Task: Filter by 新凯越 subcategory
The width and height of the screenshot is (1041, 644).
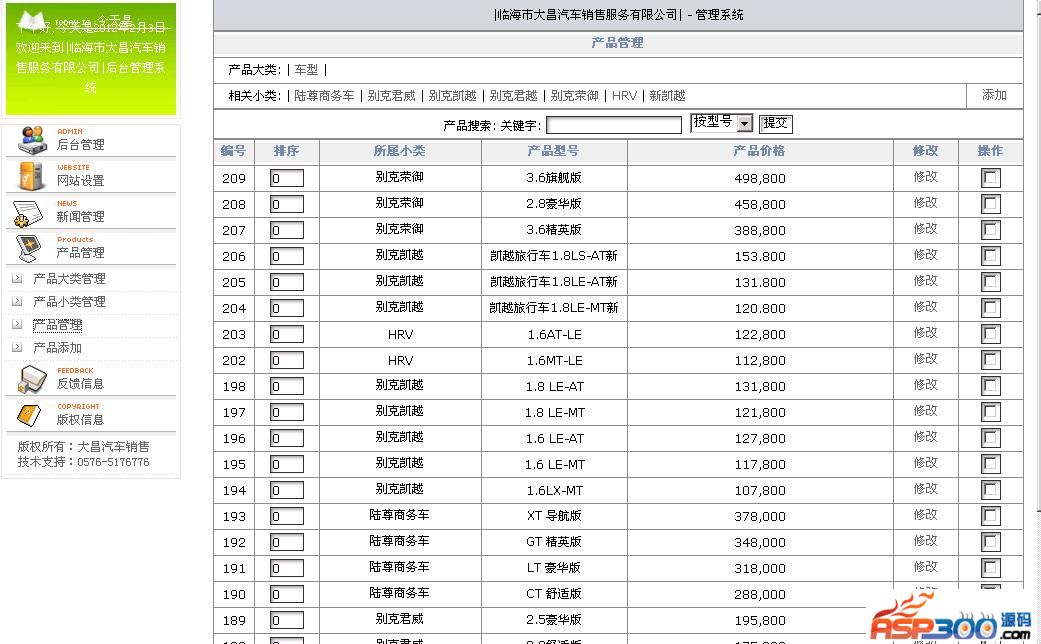Action: pos(667,96)
